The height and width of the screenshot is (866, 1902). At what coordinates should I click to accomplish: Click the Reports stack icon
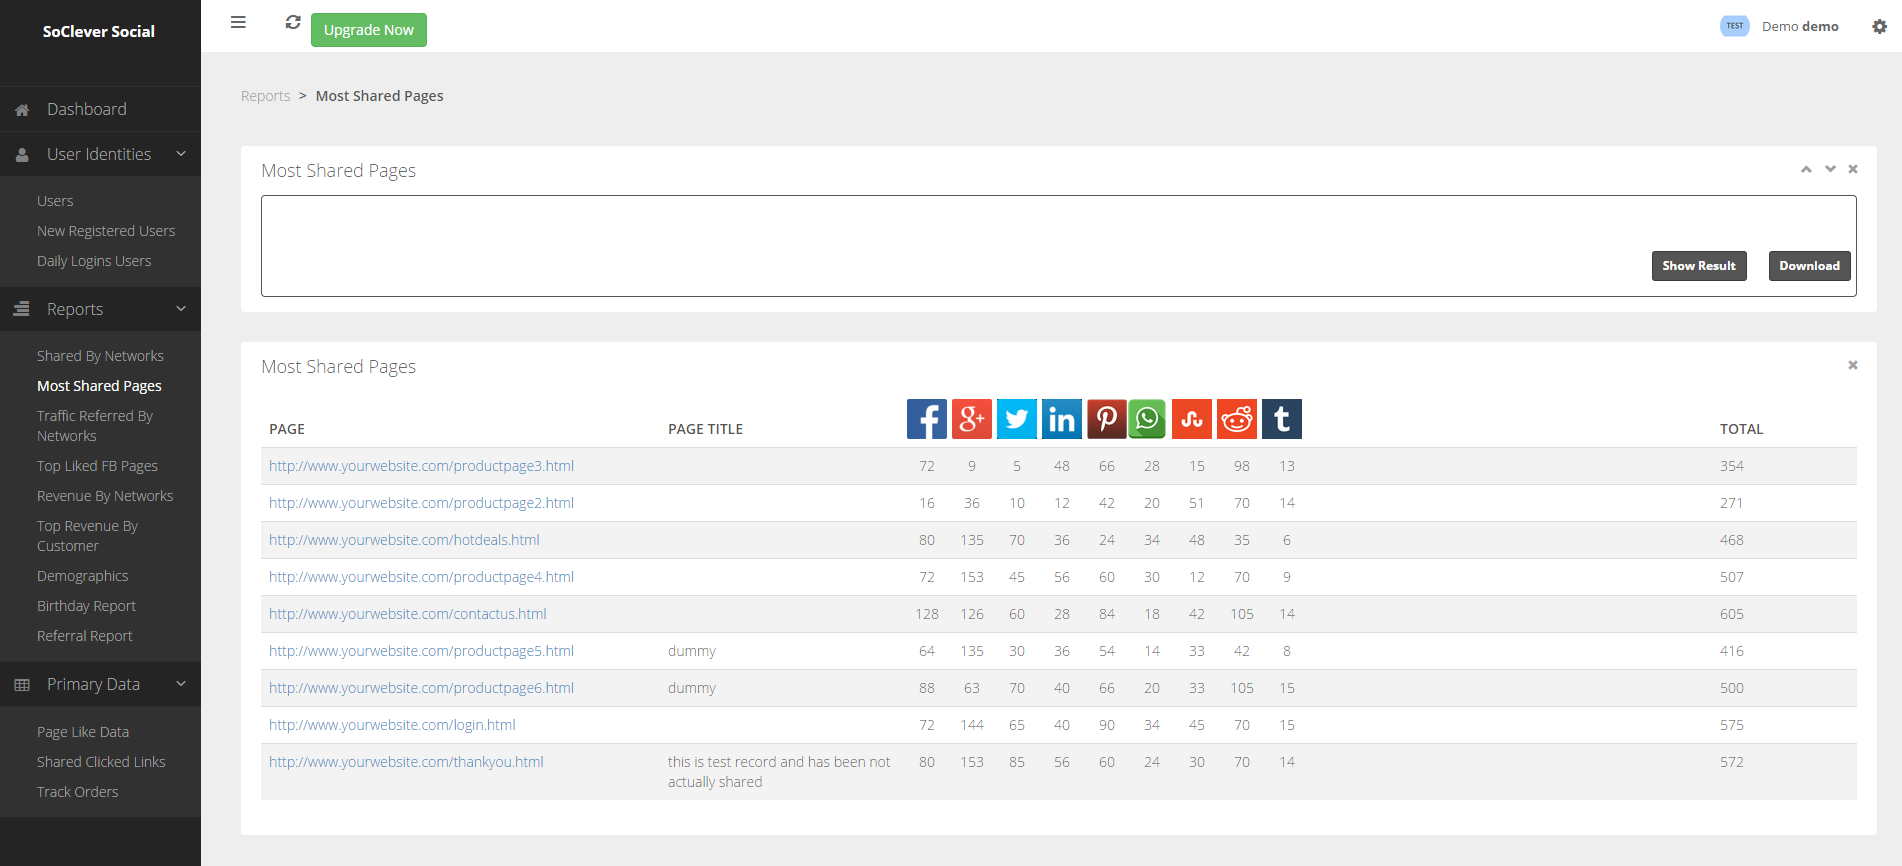[22, 310]
